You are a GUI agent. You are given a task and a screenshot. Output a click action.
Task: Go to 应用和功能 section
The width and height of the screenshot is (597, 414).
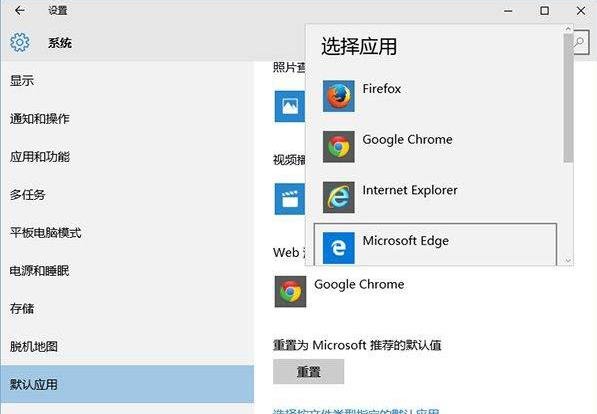point(127,157)
